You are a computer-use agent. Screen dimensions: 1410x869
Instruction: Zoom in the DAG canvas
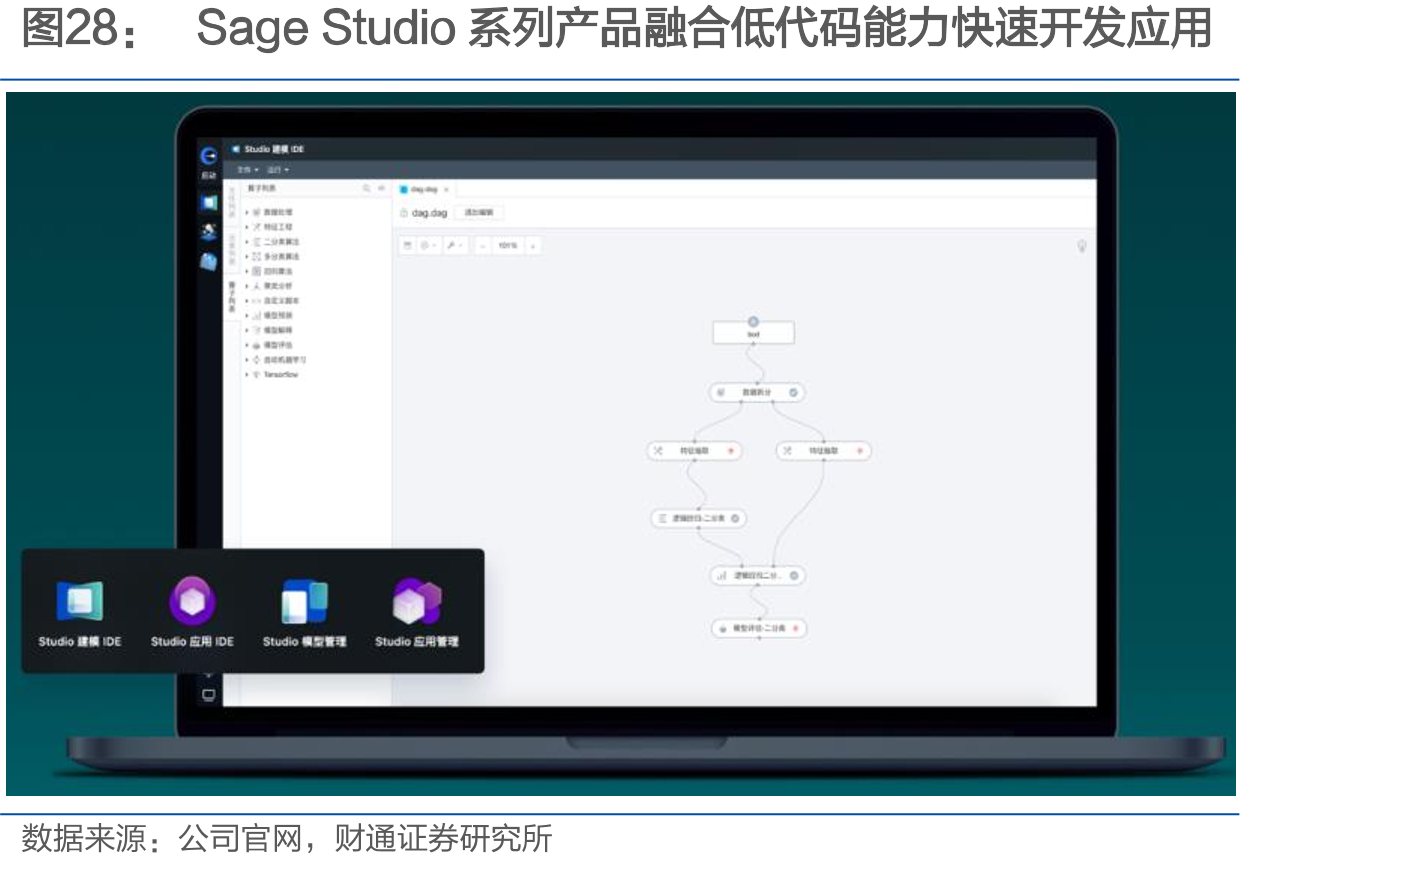532,245
